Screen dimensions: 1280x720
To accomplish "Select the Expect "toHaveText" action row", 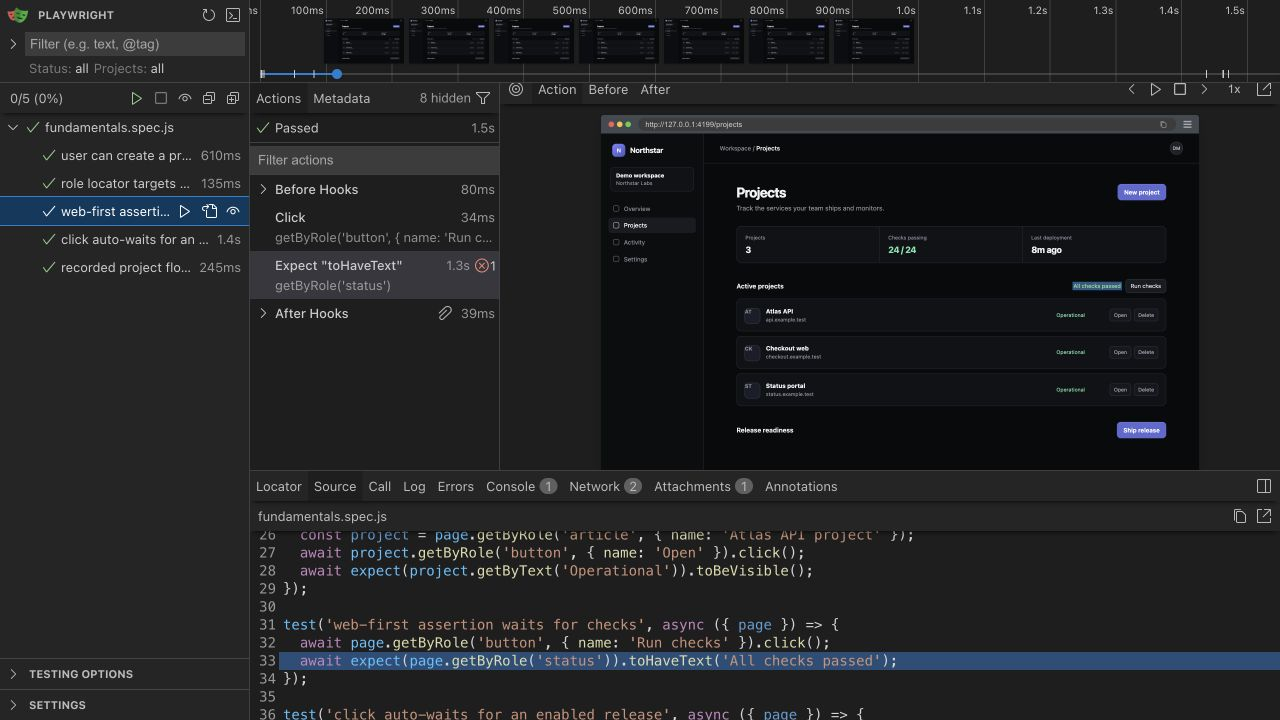I will pos(374,275).
